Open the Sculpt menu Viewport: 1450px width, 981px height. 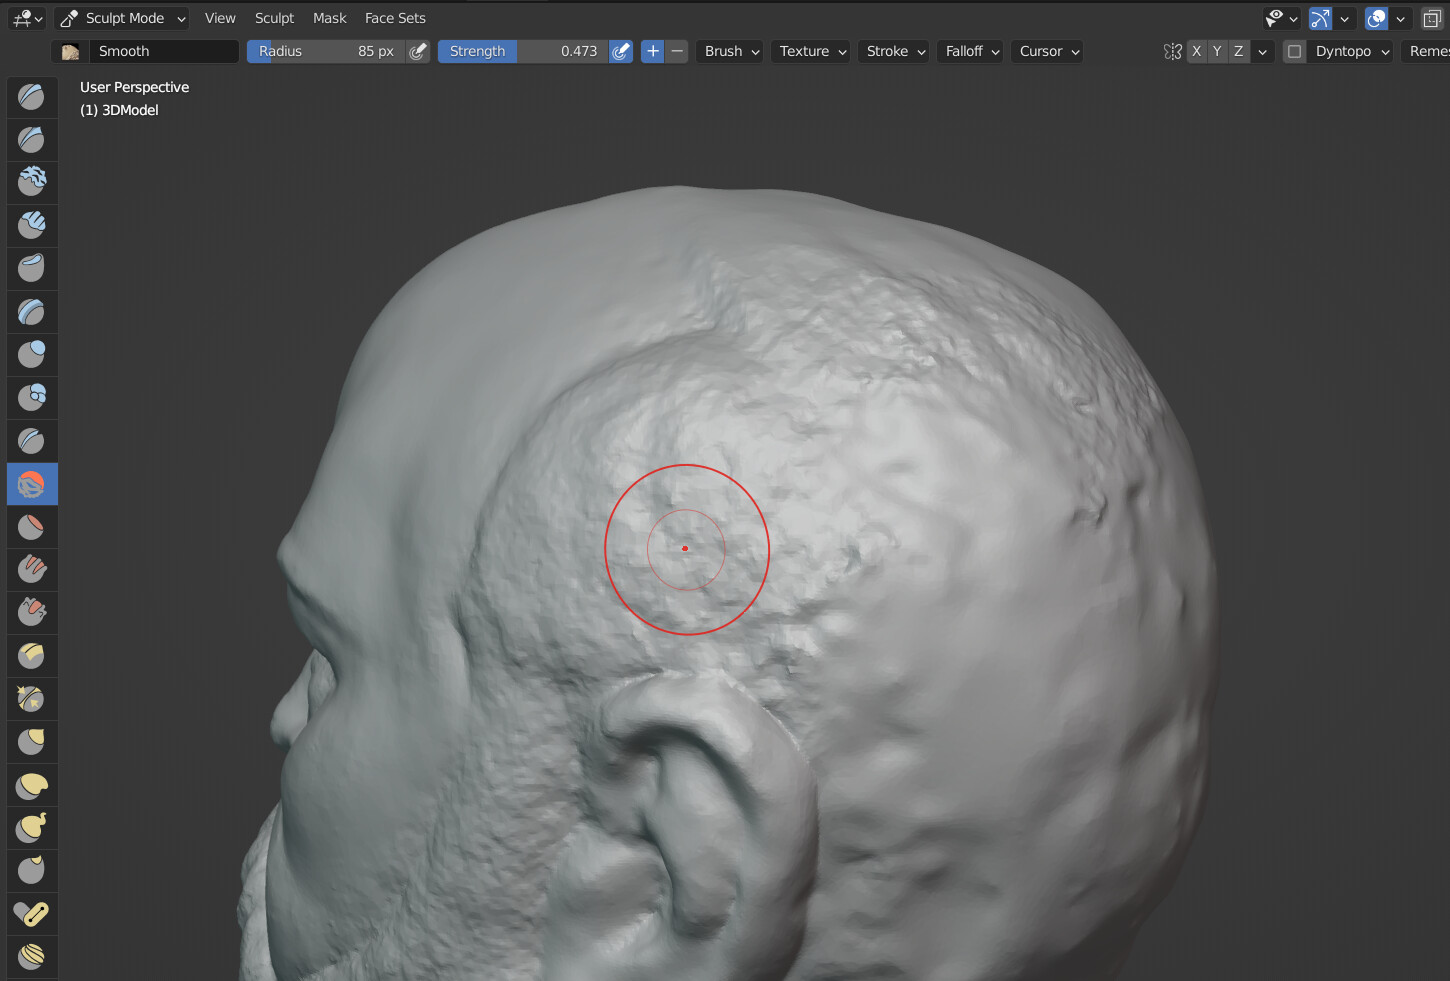tap(274, 17)
